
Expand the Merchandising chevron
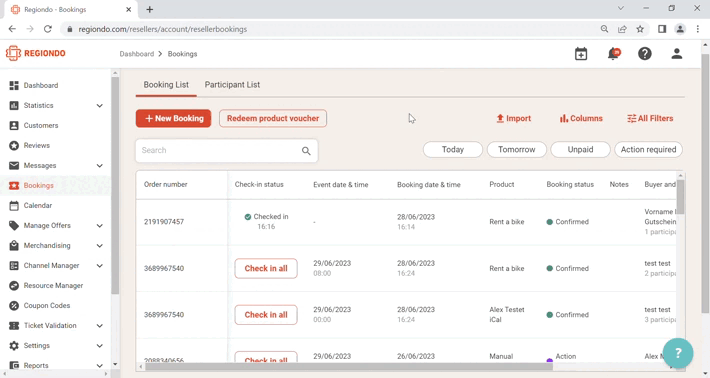(100, 245)
